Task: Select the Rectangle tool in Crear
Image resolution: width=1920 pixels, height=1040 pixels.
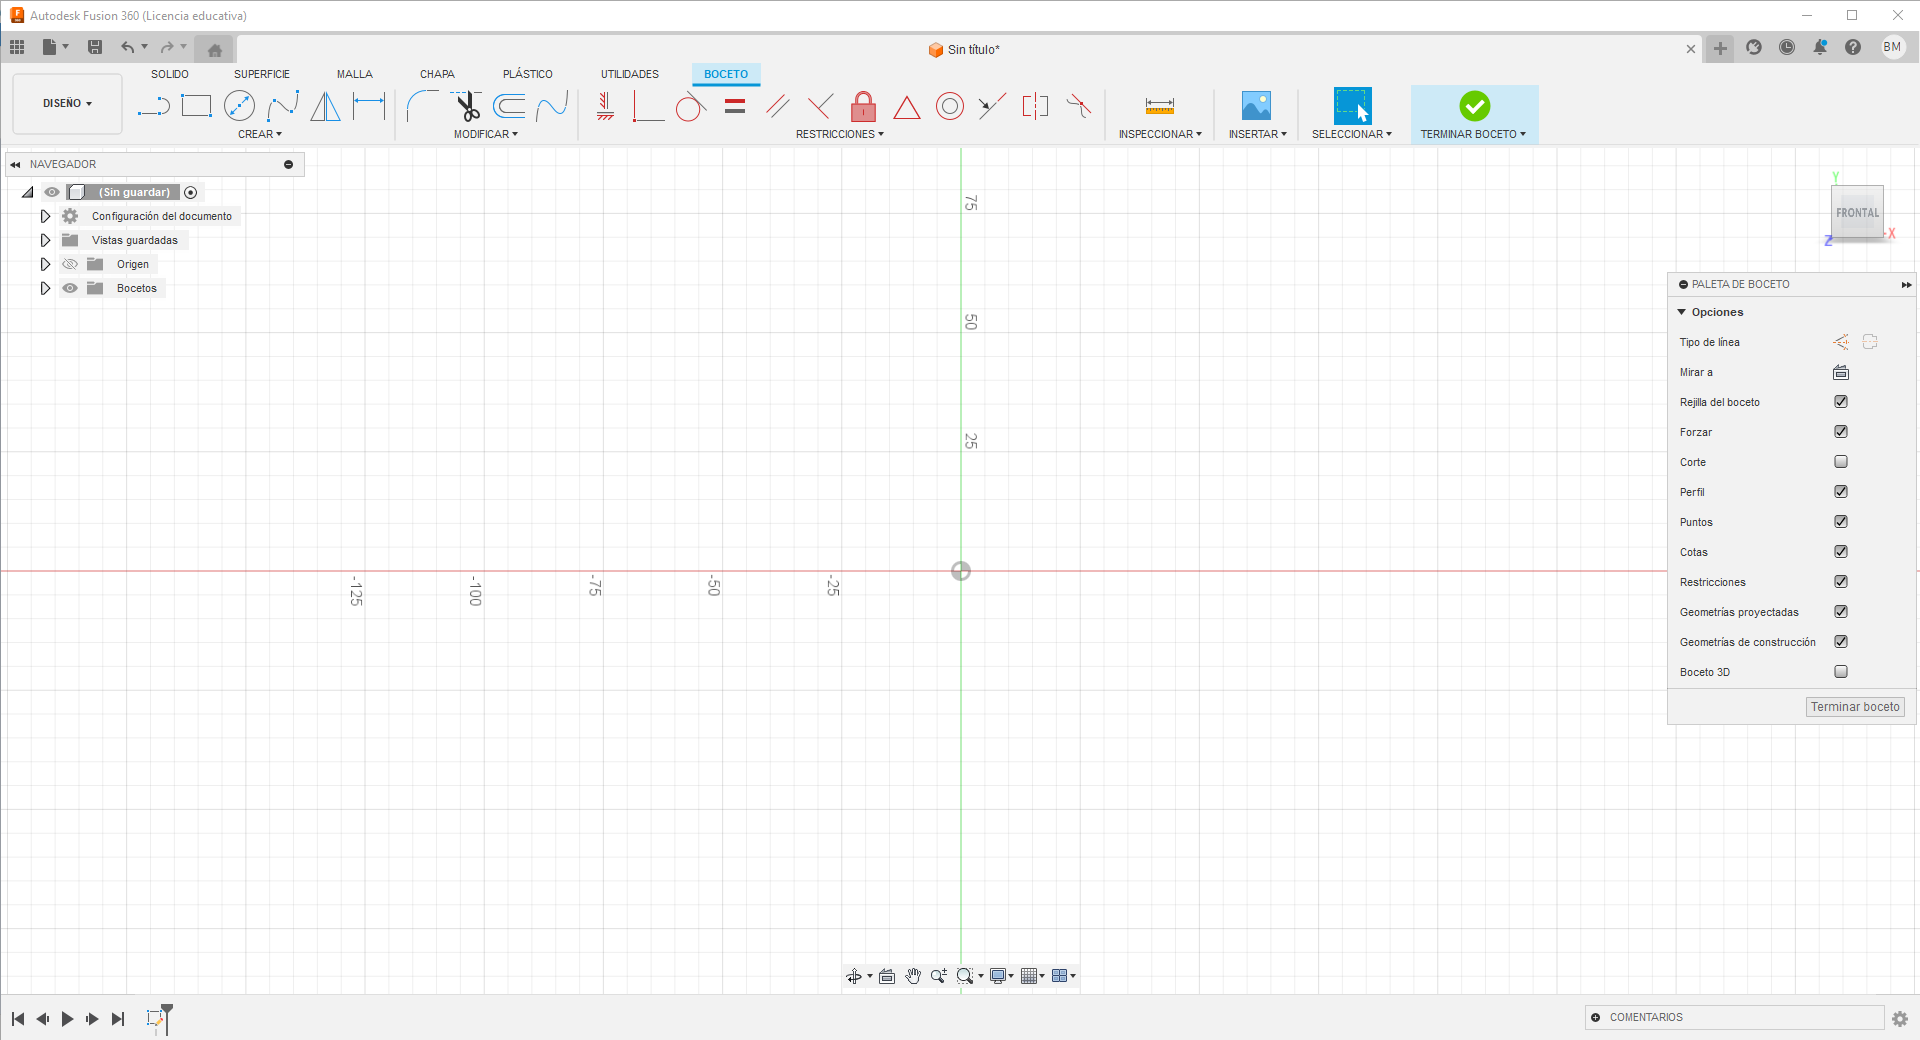Action: point(196,105)
